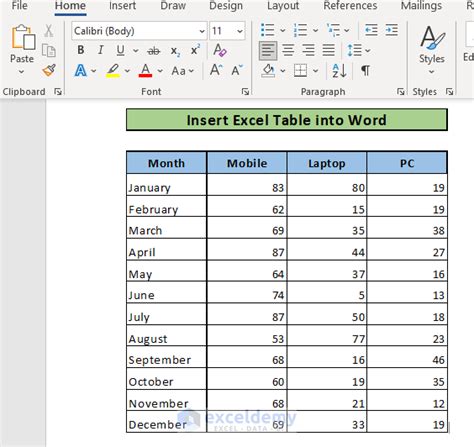The width and height of the screenshot is (474, 447).
Task: Click the Paste clipboard icon
Action: tap(23, 37)
